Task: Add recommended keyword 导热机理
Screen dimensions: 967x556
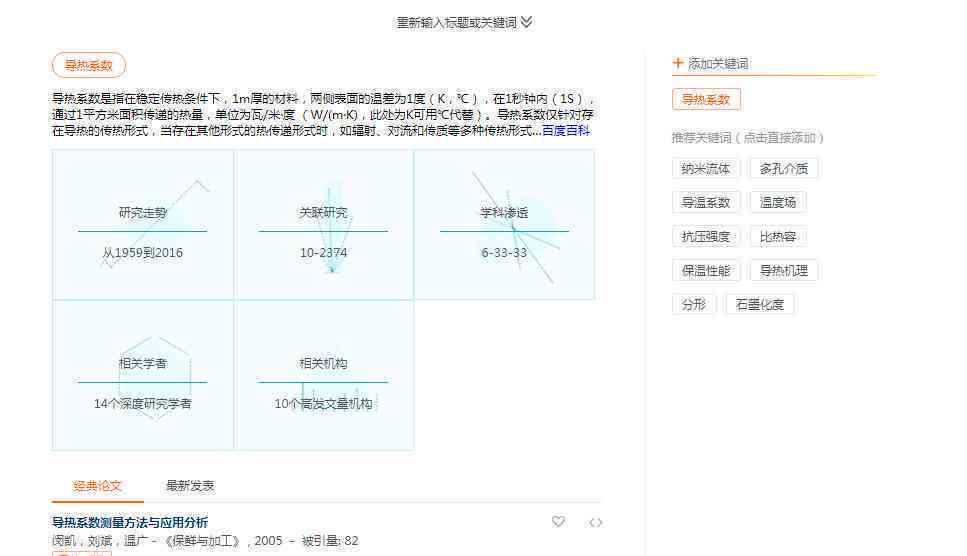Action: coord(784,271)
